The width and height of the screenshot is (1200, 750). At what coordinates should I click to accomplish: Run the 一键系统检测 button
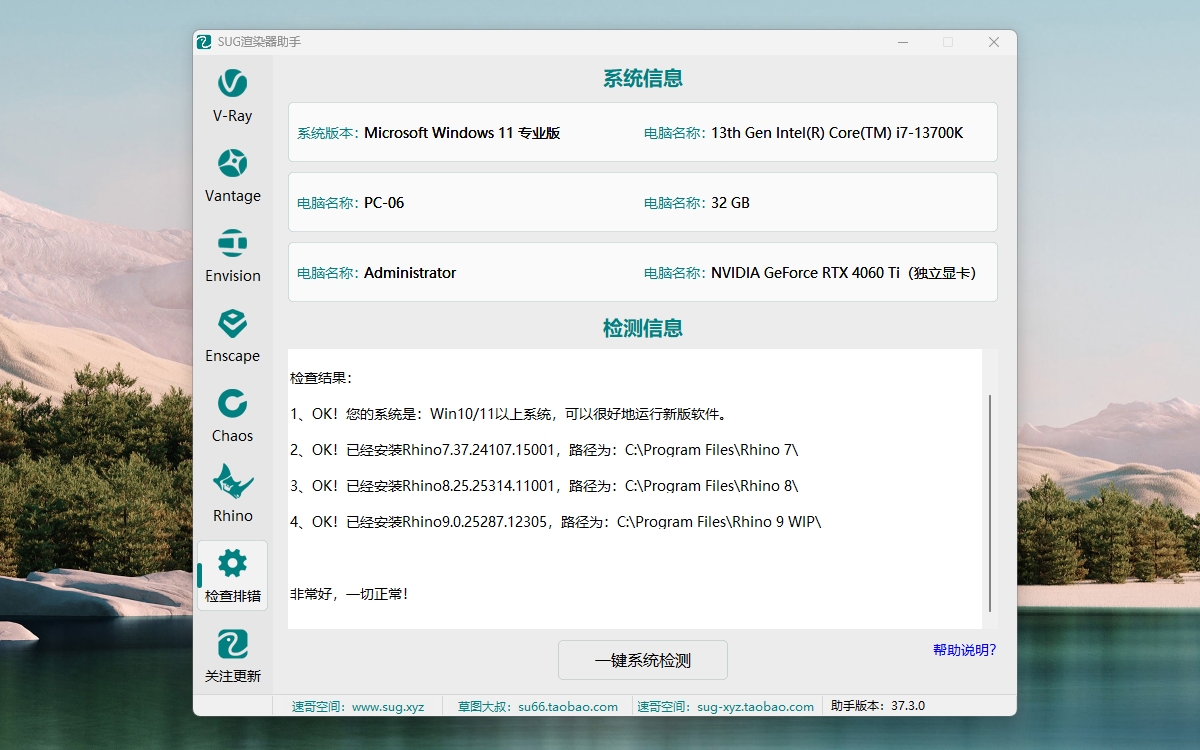point(642,660)
